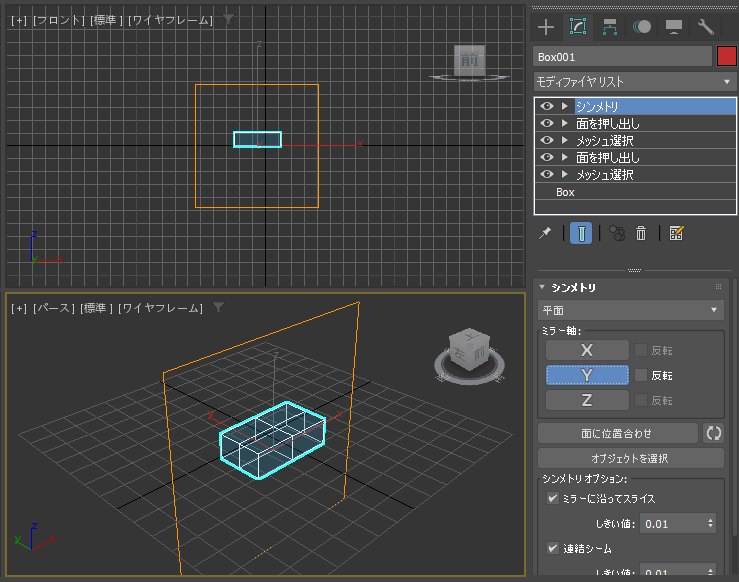
Task: Click the filter icon in Front viewport
Action: point(228,19)
